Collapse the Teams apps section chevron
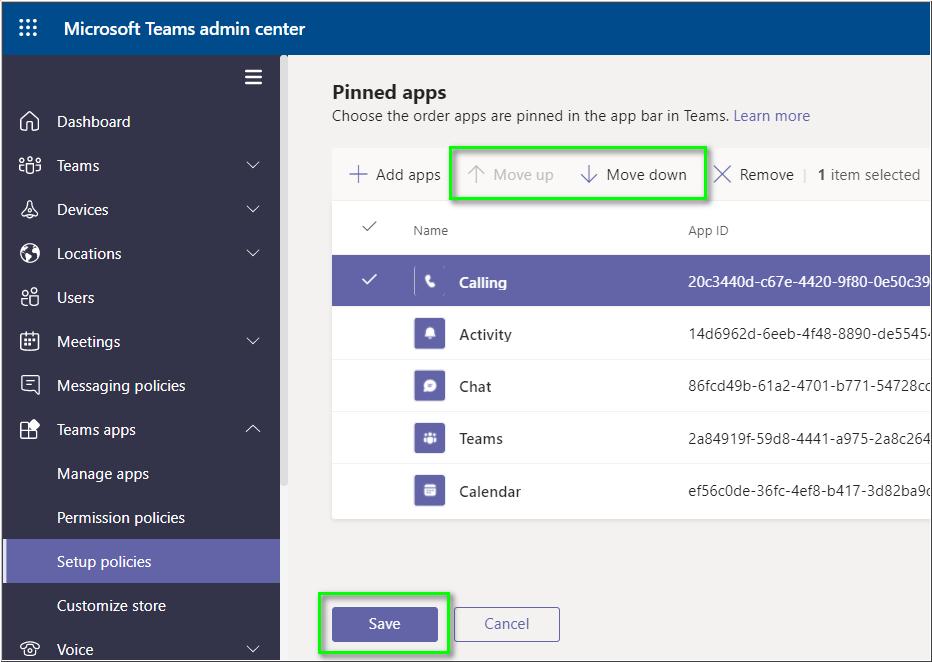This screenshot has width=932, height=662. [253, 428]
